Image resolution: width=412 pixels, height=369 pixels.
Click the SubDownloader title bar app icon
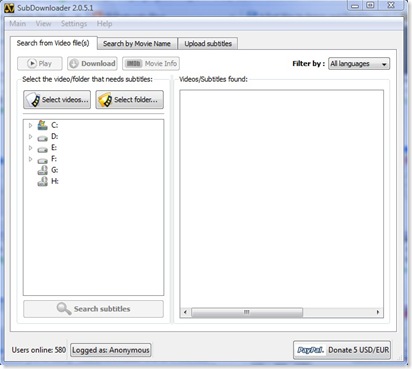click(9, 8)
